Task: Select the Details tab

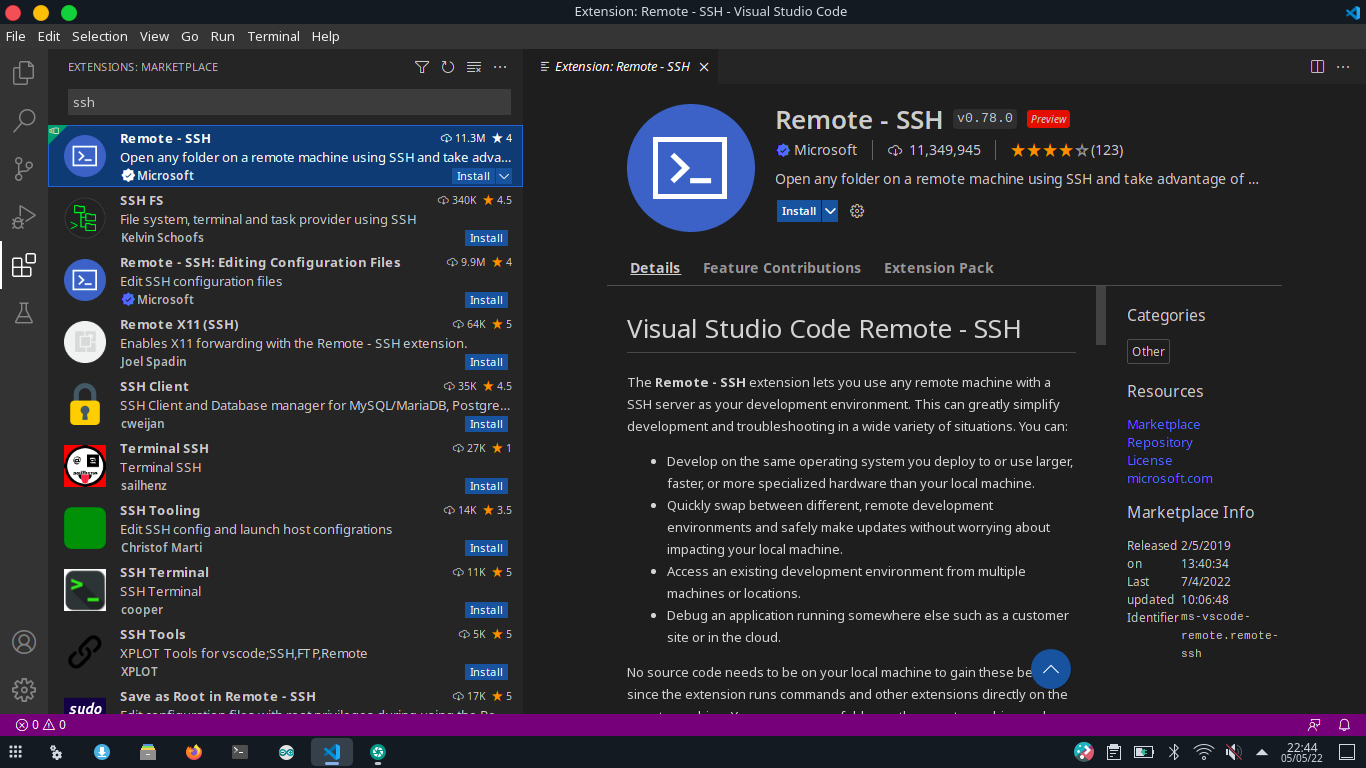Action: click(655, 268)
